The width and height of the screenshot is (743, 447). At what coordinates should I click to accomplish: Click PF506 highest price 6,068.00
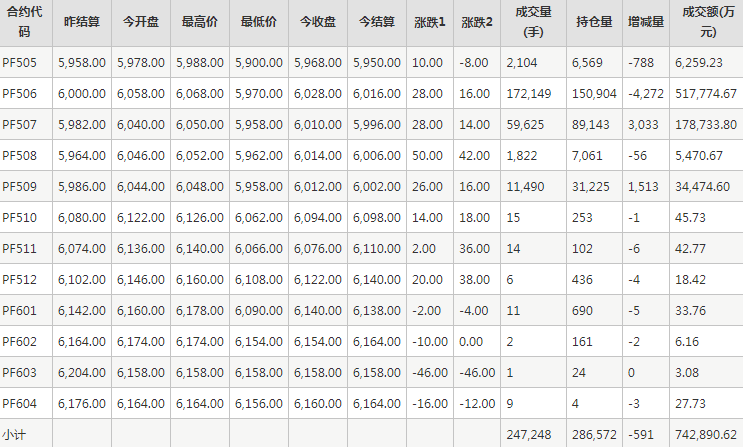(x=200, y=93)
